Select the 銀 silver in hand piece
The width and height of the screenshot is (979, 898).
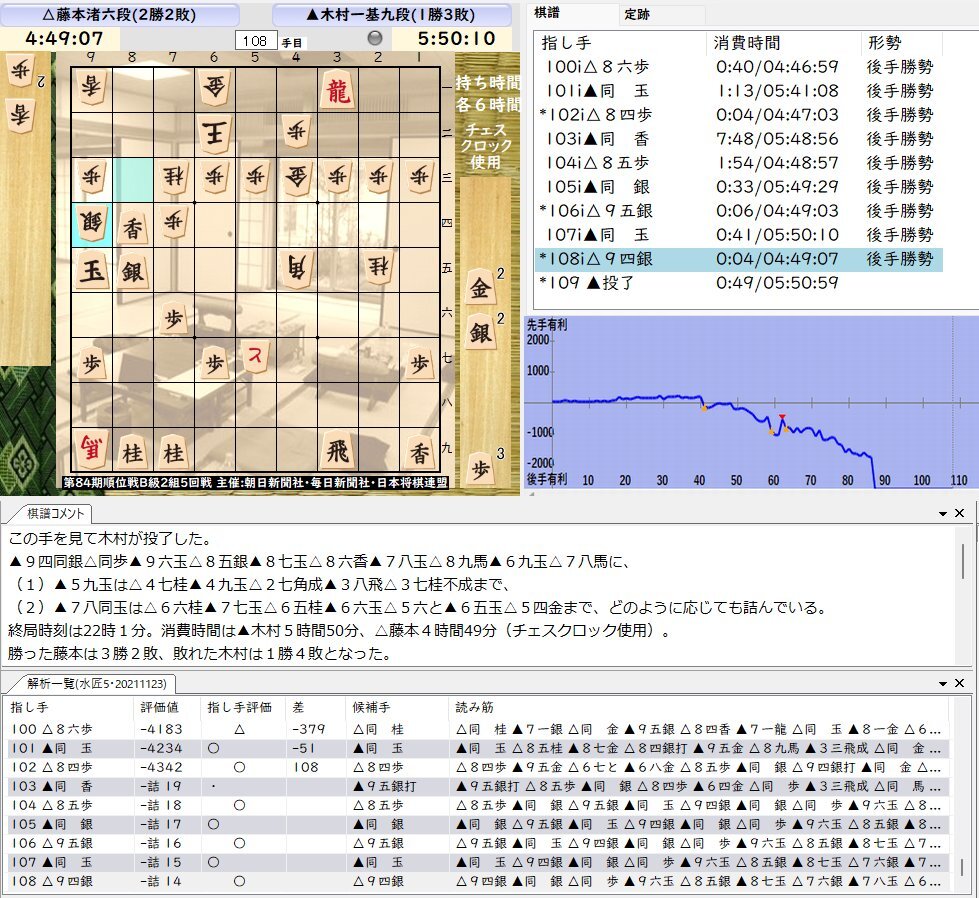click(x=480, y=333)
